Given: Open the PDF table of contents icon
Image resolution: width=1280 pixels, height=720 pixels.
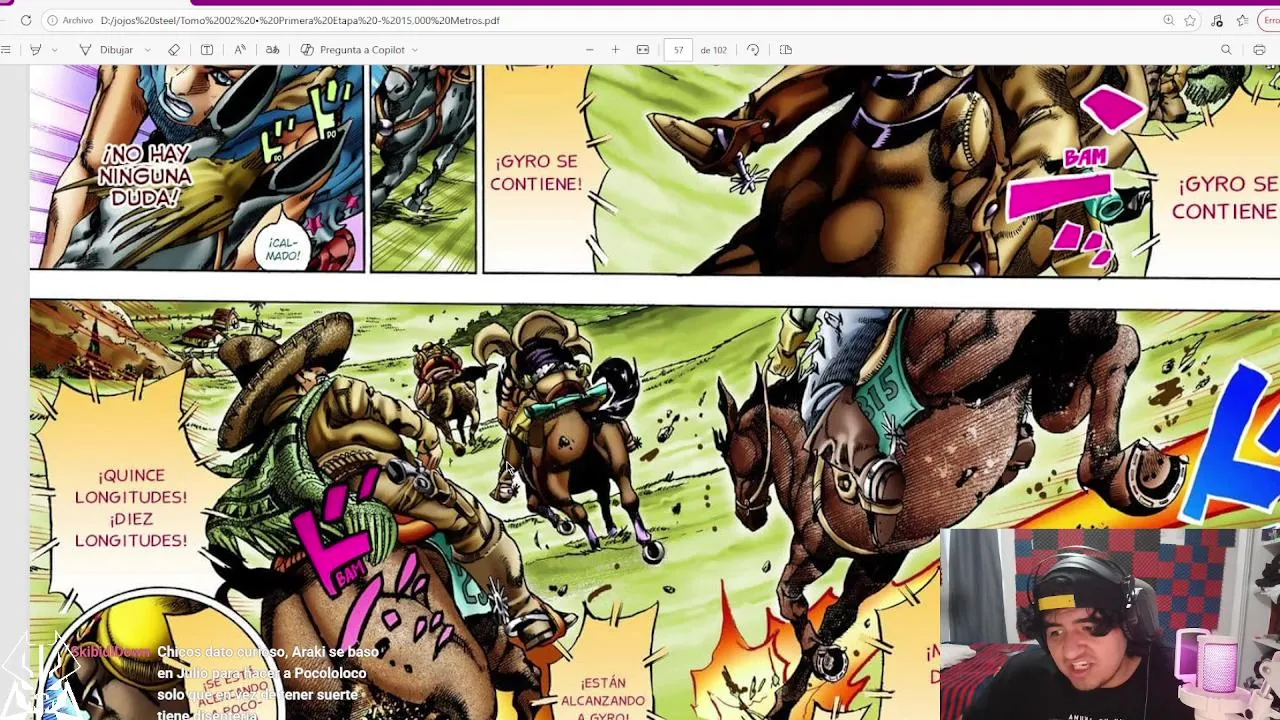Looking at the screenshot, I should [x=6, y=50].
